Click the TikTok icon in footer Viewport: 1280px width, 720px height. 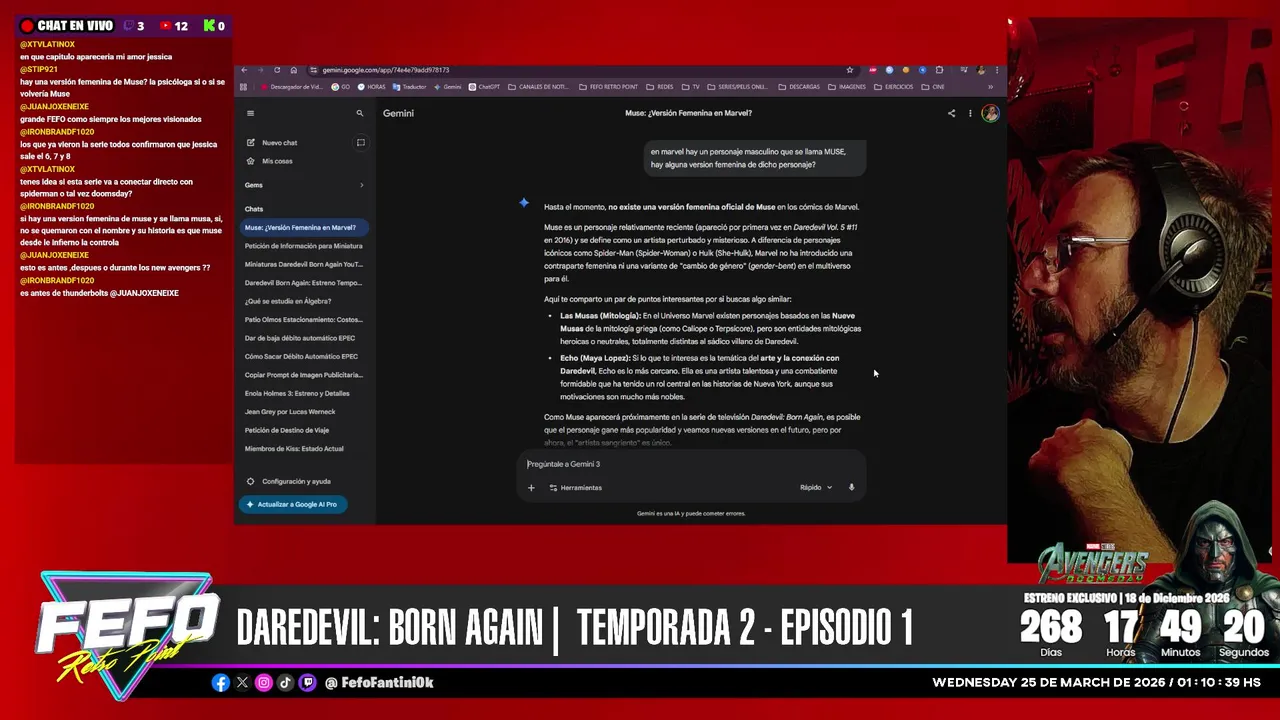pos(285,682)
